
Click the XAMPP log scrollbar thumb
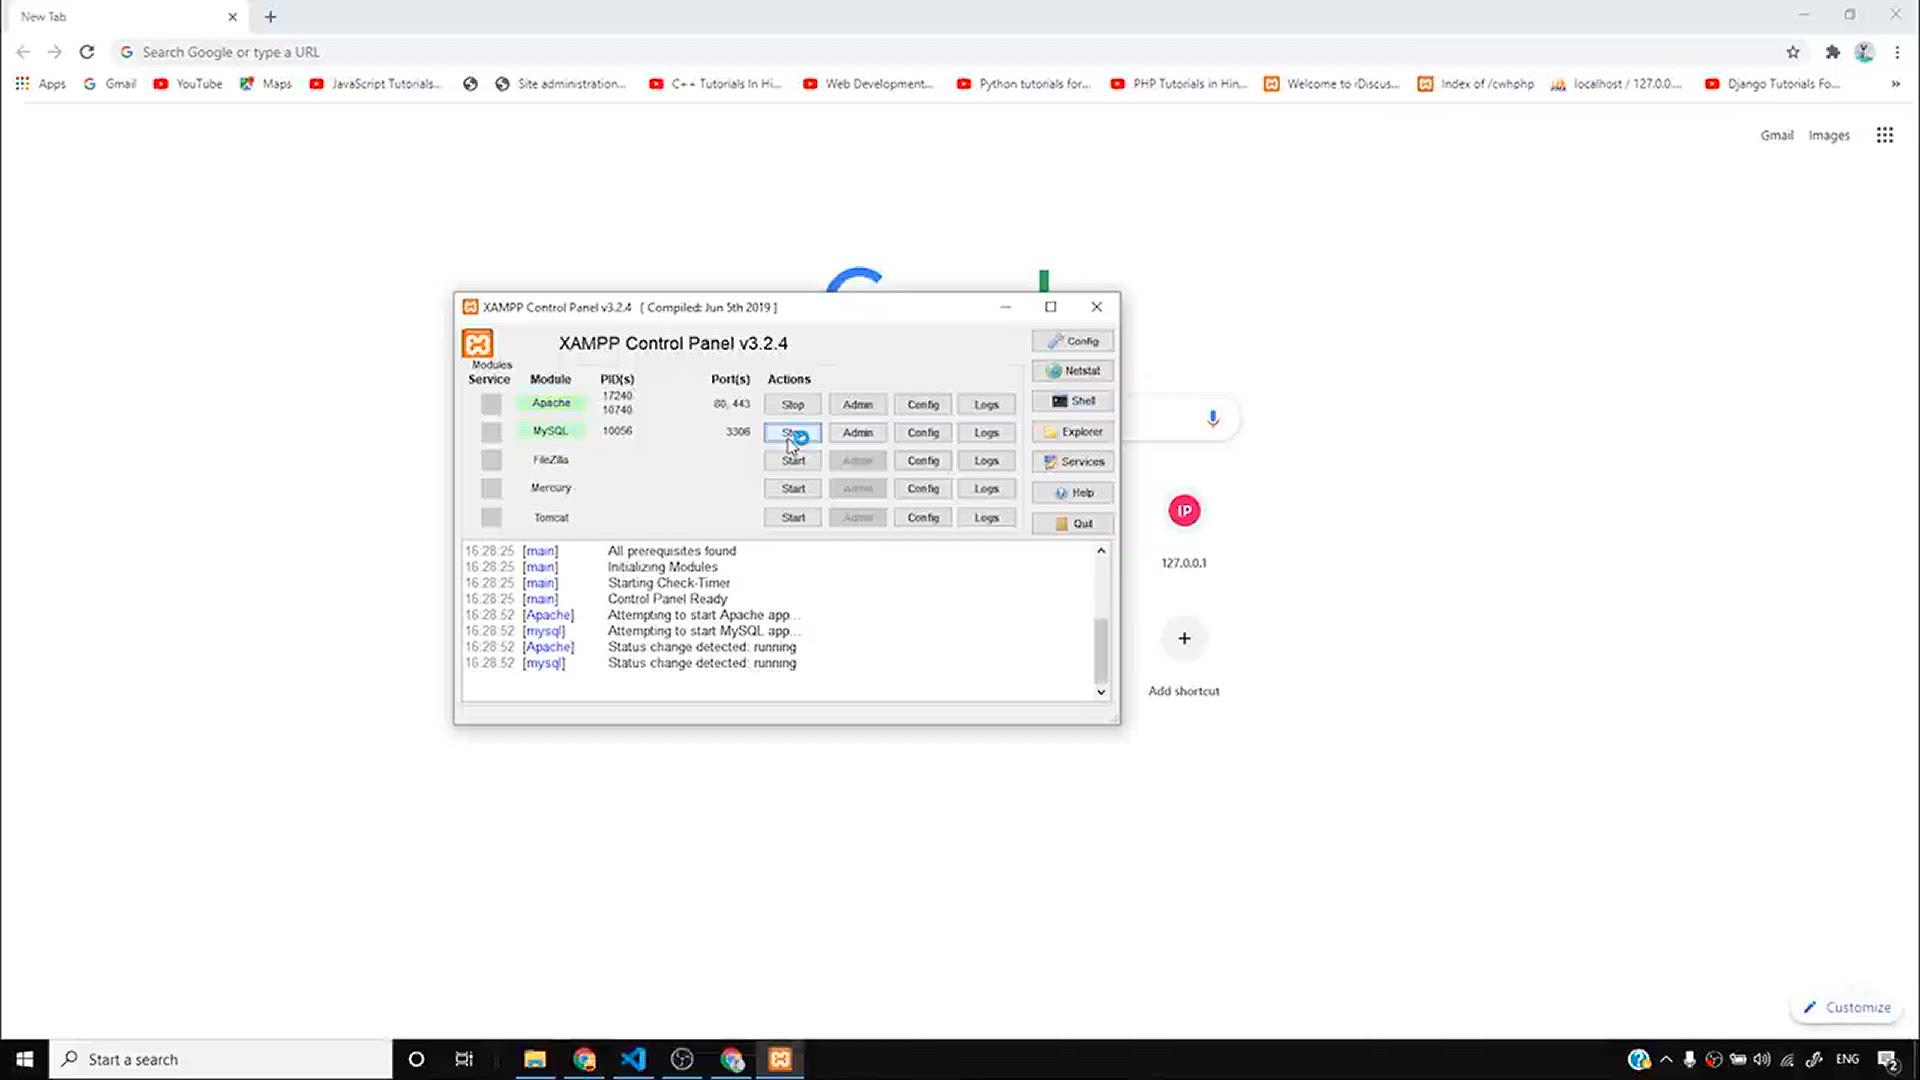(x=1101, y=650)
